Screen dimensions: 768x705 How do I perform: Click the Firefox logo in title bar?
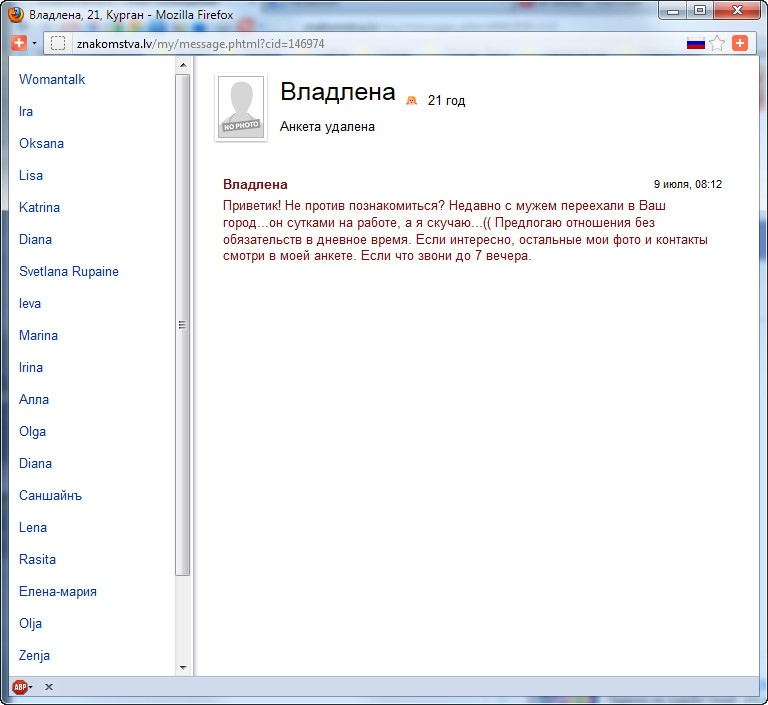click(x=16, y=14)
